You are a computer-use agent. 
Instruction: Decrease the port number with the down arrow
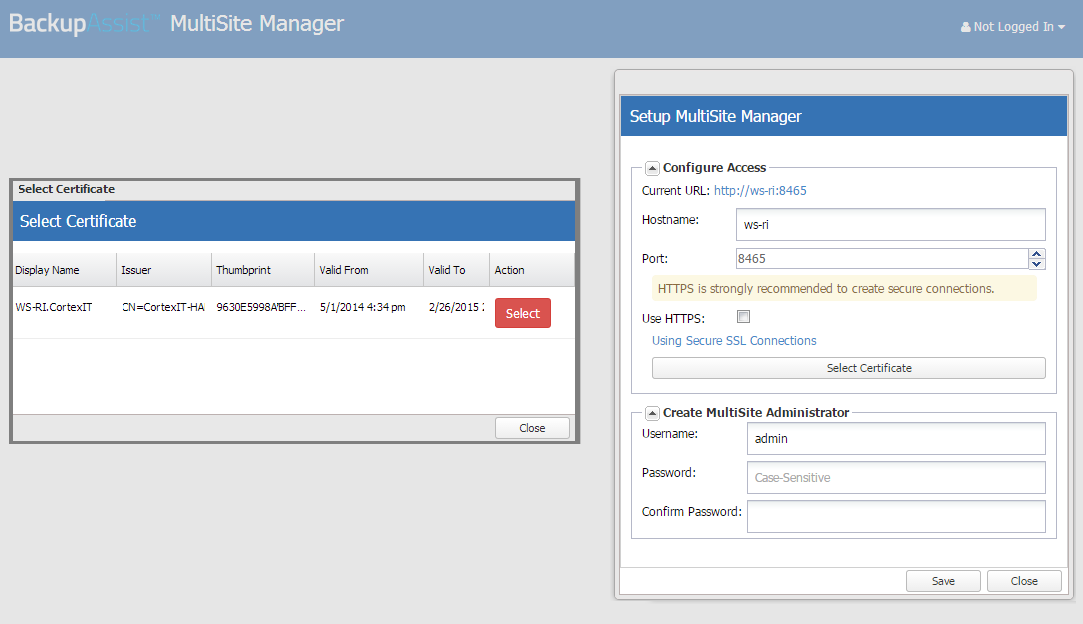1037,264
